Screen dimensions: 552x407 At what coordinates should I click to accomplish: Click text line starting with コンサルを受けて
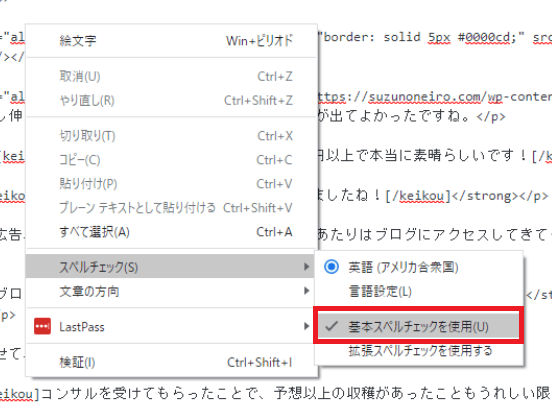click(x=295, y=393)
